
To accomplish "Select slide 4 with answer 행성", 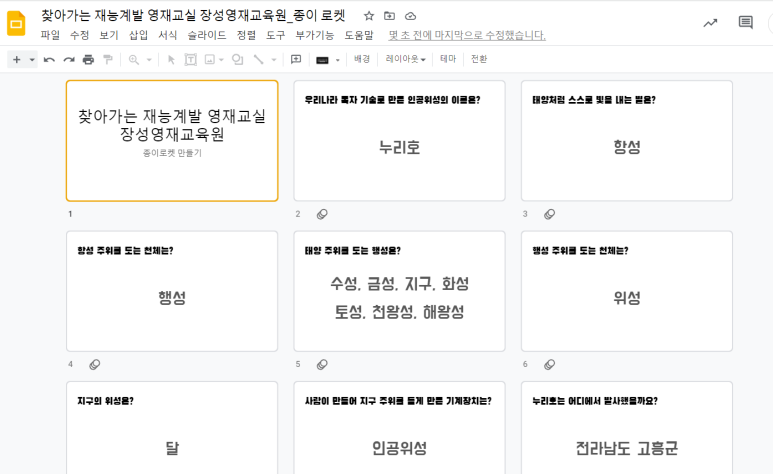I will [x=172, y=291].
